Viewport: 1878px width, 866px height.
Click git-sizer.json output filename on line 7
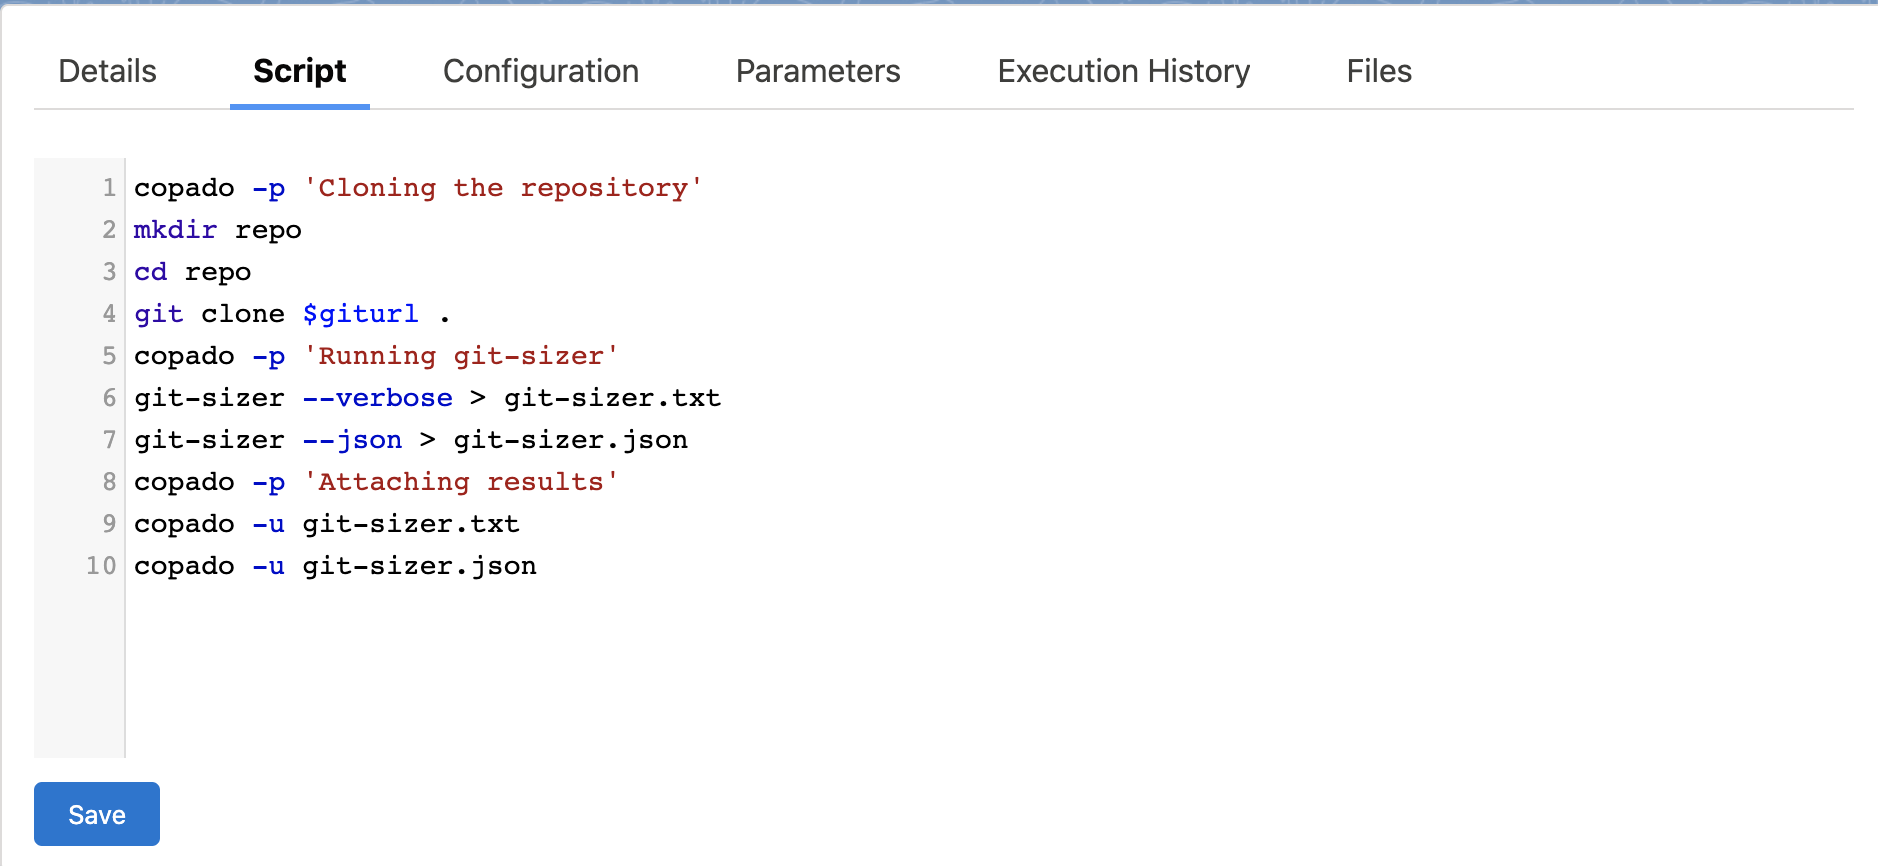click(570, 440)
